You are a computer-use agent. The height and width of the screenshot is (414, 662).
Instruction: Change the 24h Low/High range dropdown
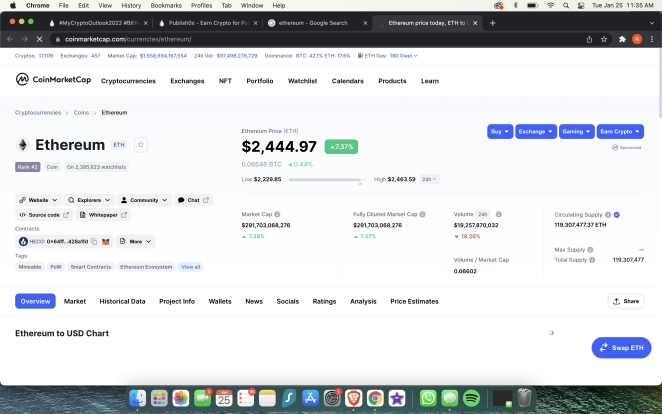tap(429, 179)
